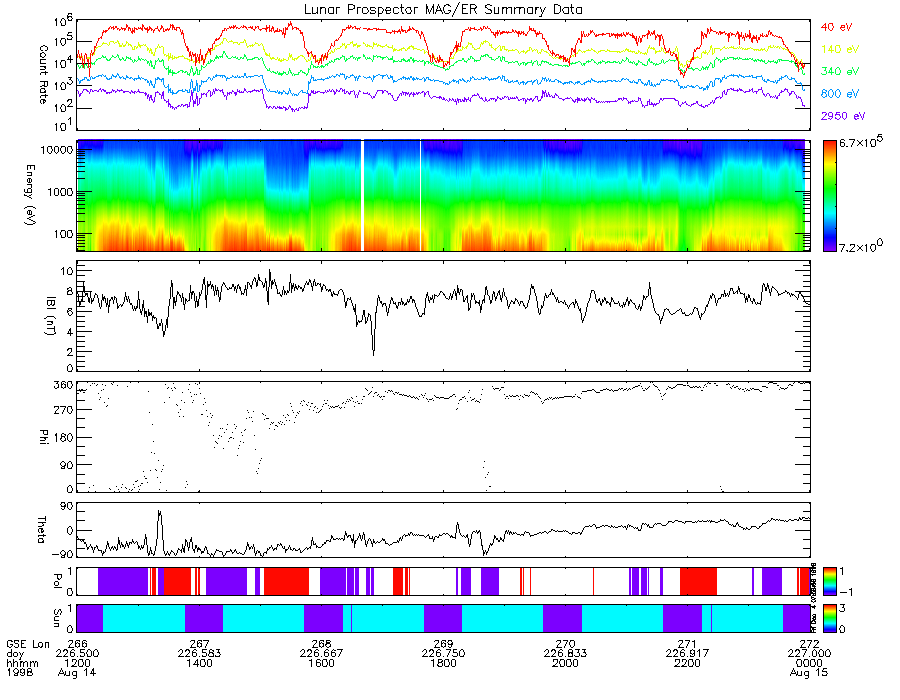Image resolution: width=900 pixels, height=700 pixels.
Task: Select the doy value 226.750
Action: point(443,654)
